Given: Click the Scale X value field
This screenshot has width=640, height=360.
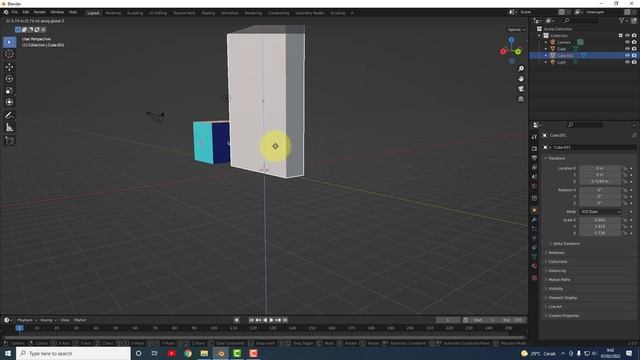Looking at the screenshot, I should pyautogui.click(x=600, y=220).
